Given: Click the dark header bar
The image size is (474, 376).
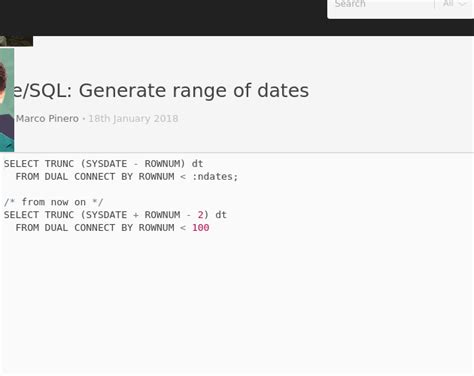Looking at the screenshot, I should pos(163,17).
